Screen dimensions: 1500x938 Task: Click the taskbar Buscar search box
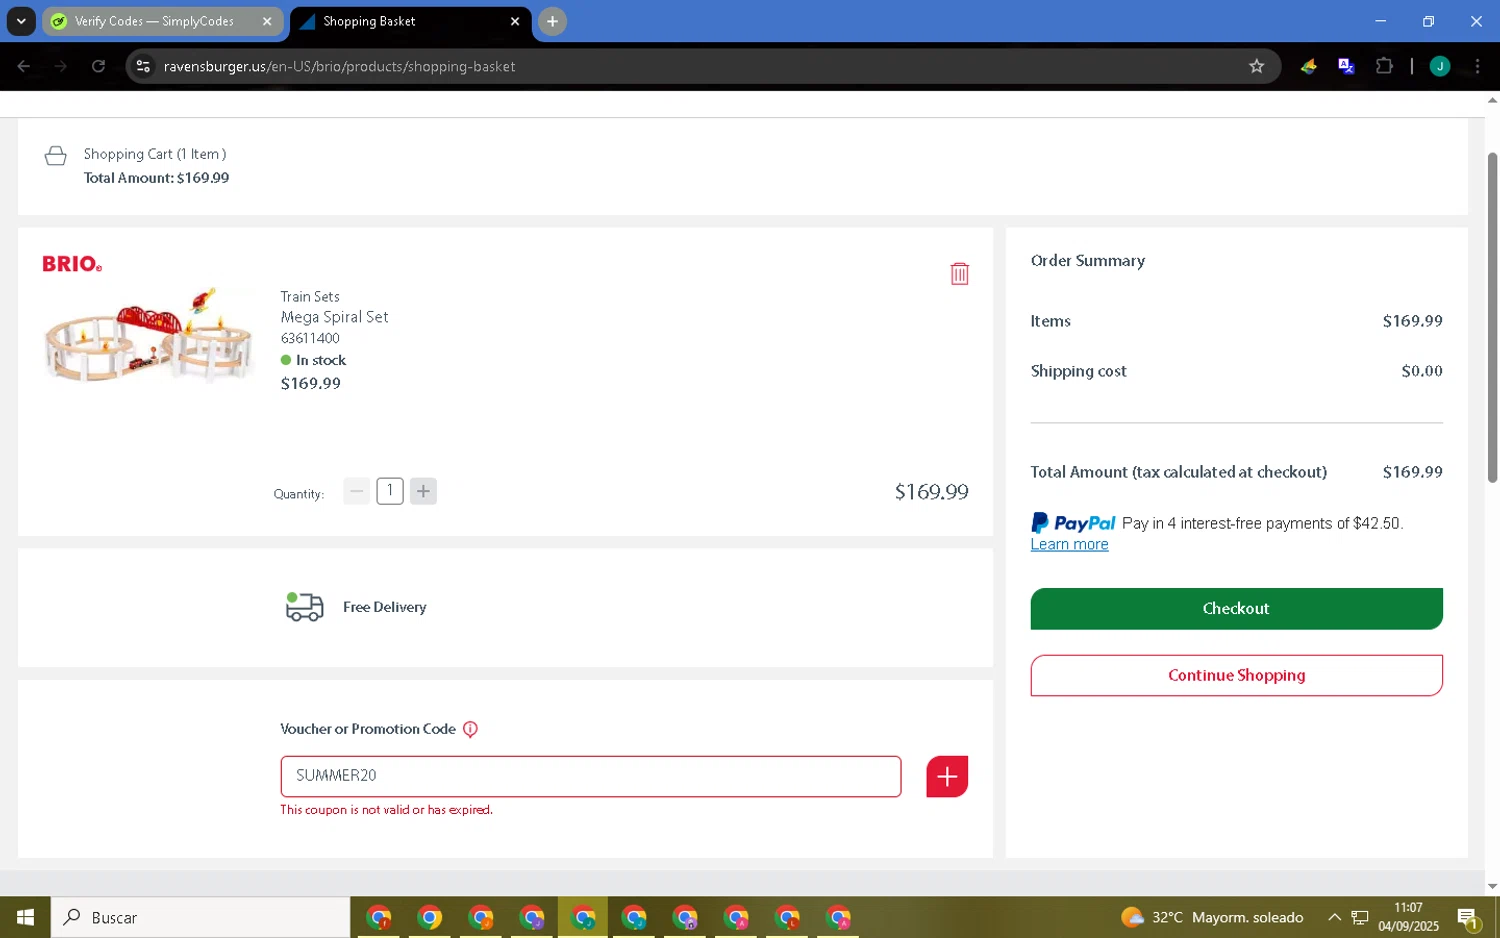click(x=200, y=917)
